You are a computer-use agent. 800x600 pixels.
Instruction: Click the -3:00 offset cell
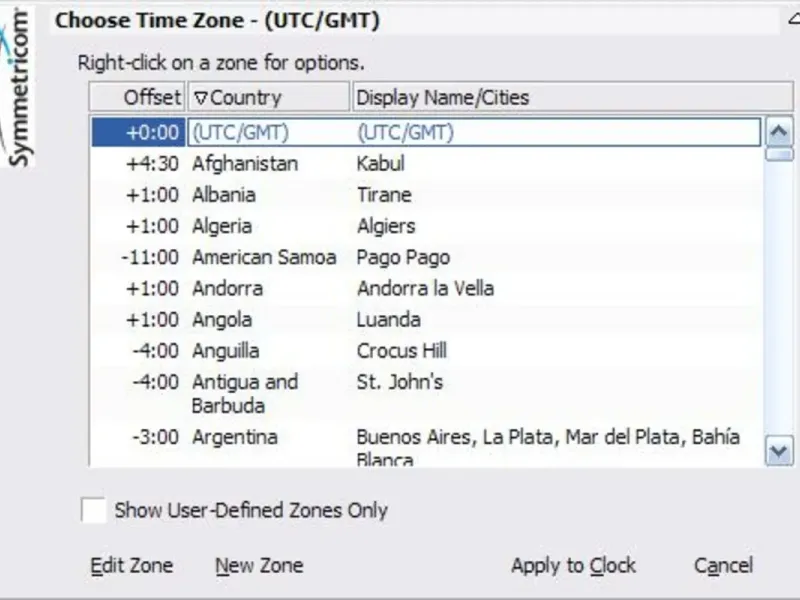click(155, 437)
